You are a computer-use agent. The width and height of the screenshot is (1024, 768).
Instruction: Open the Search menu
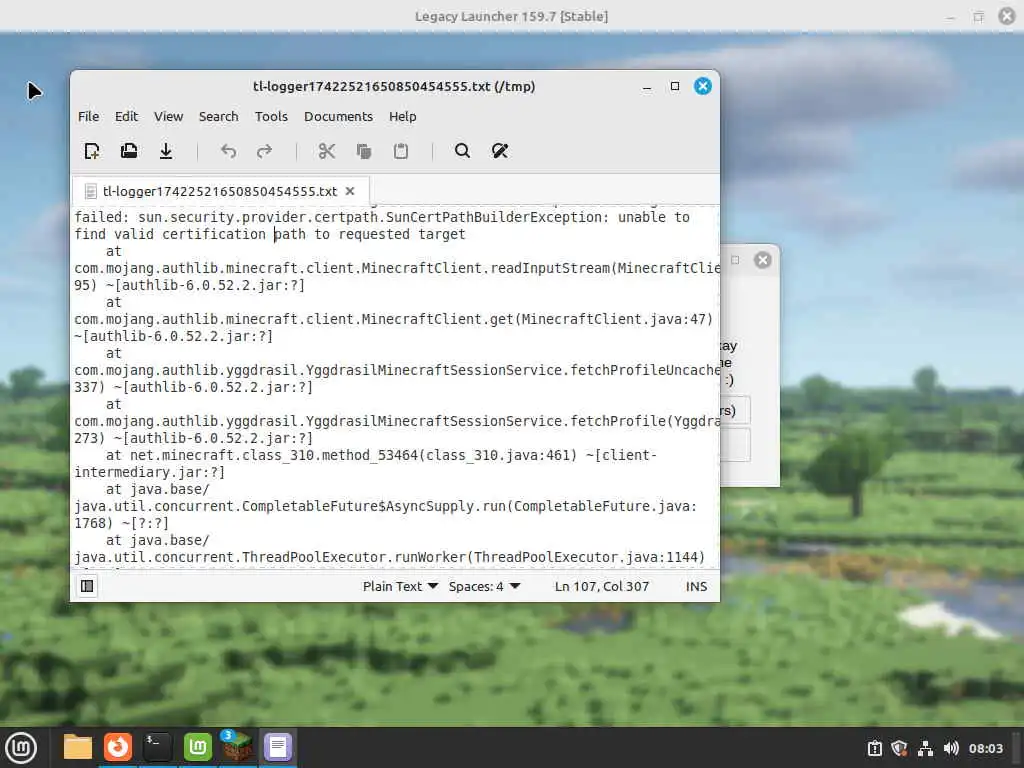click(x=219, y=116)
